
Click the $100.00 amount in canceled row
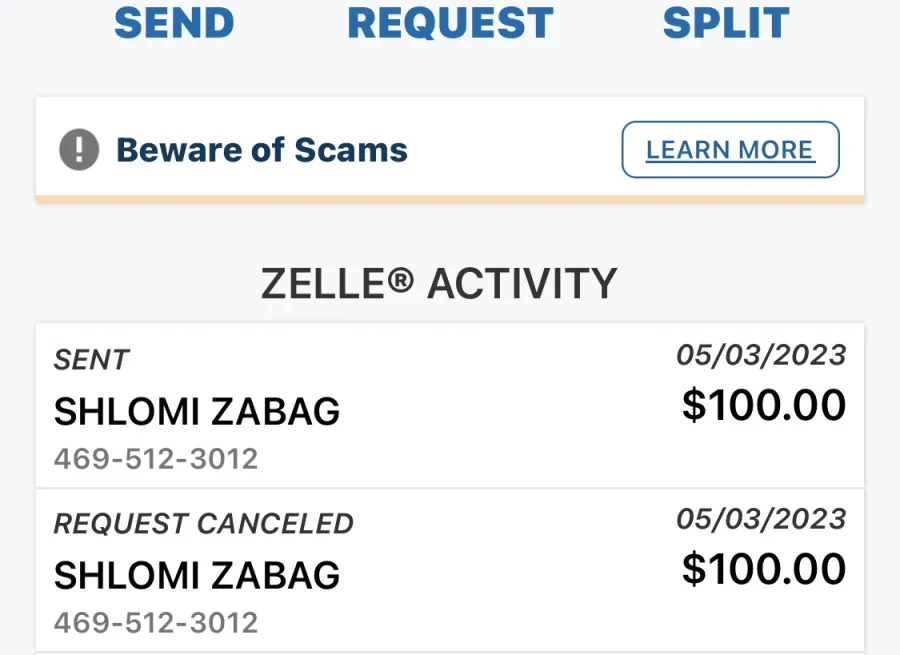coord(764,569)
